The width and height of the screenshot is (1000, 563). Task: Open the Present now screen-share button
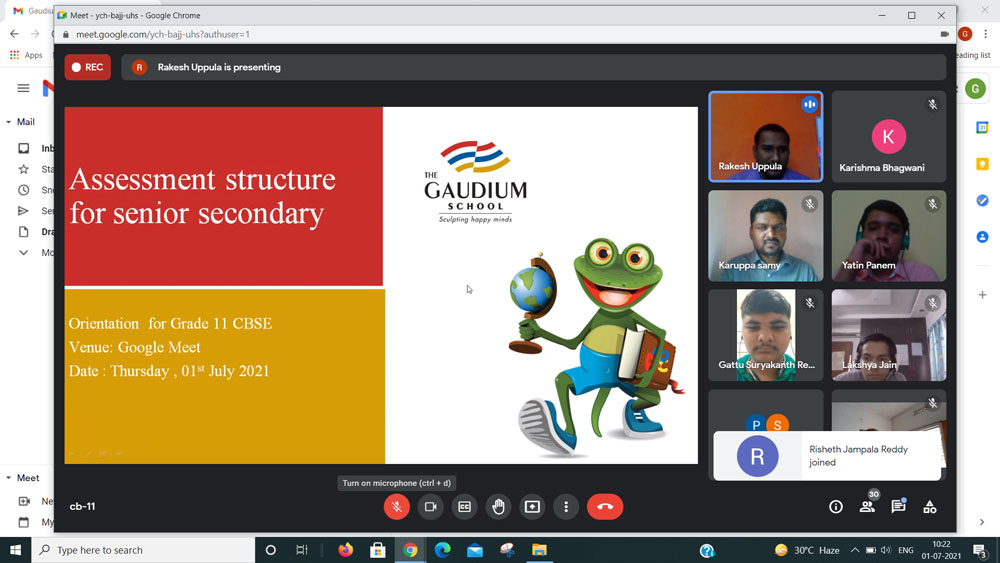pos(532,507)
